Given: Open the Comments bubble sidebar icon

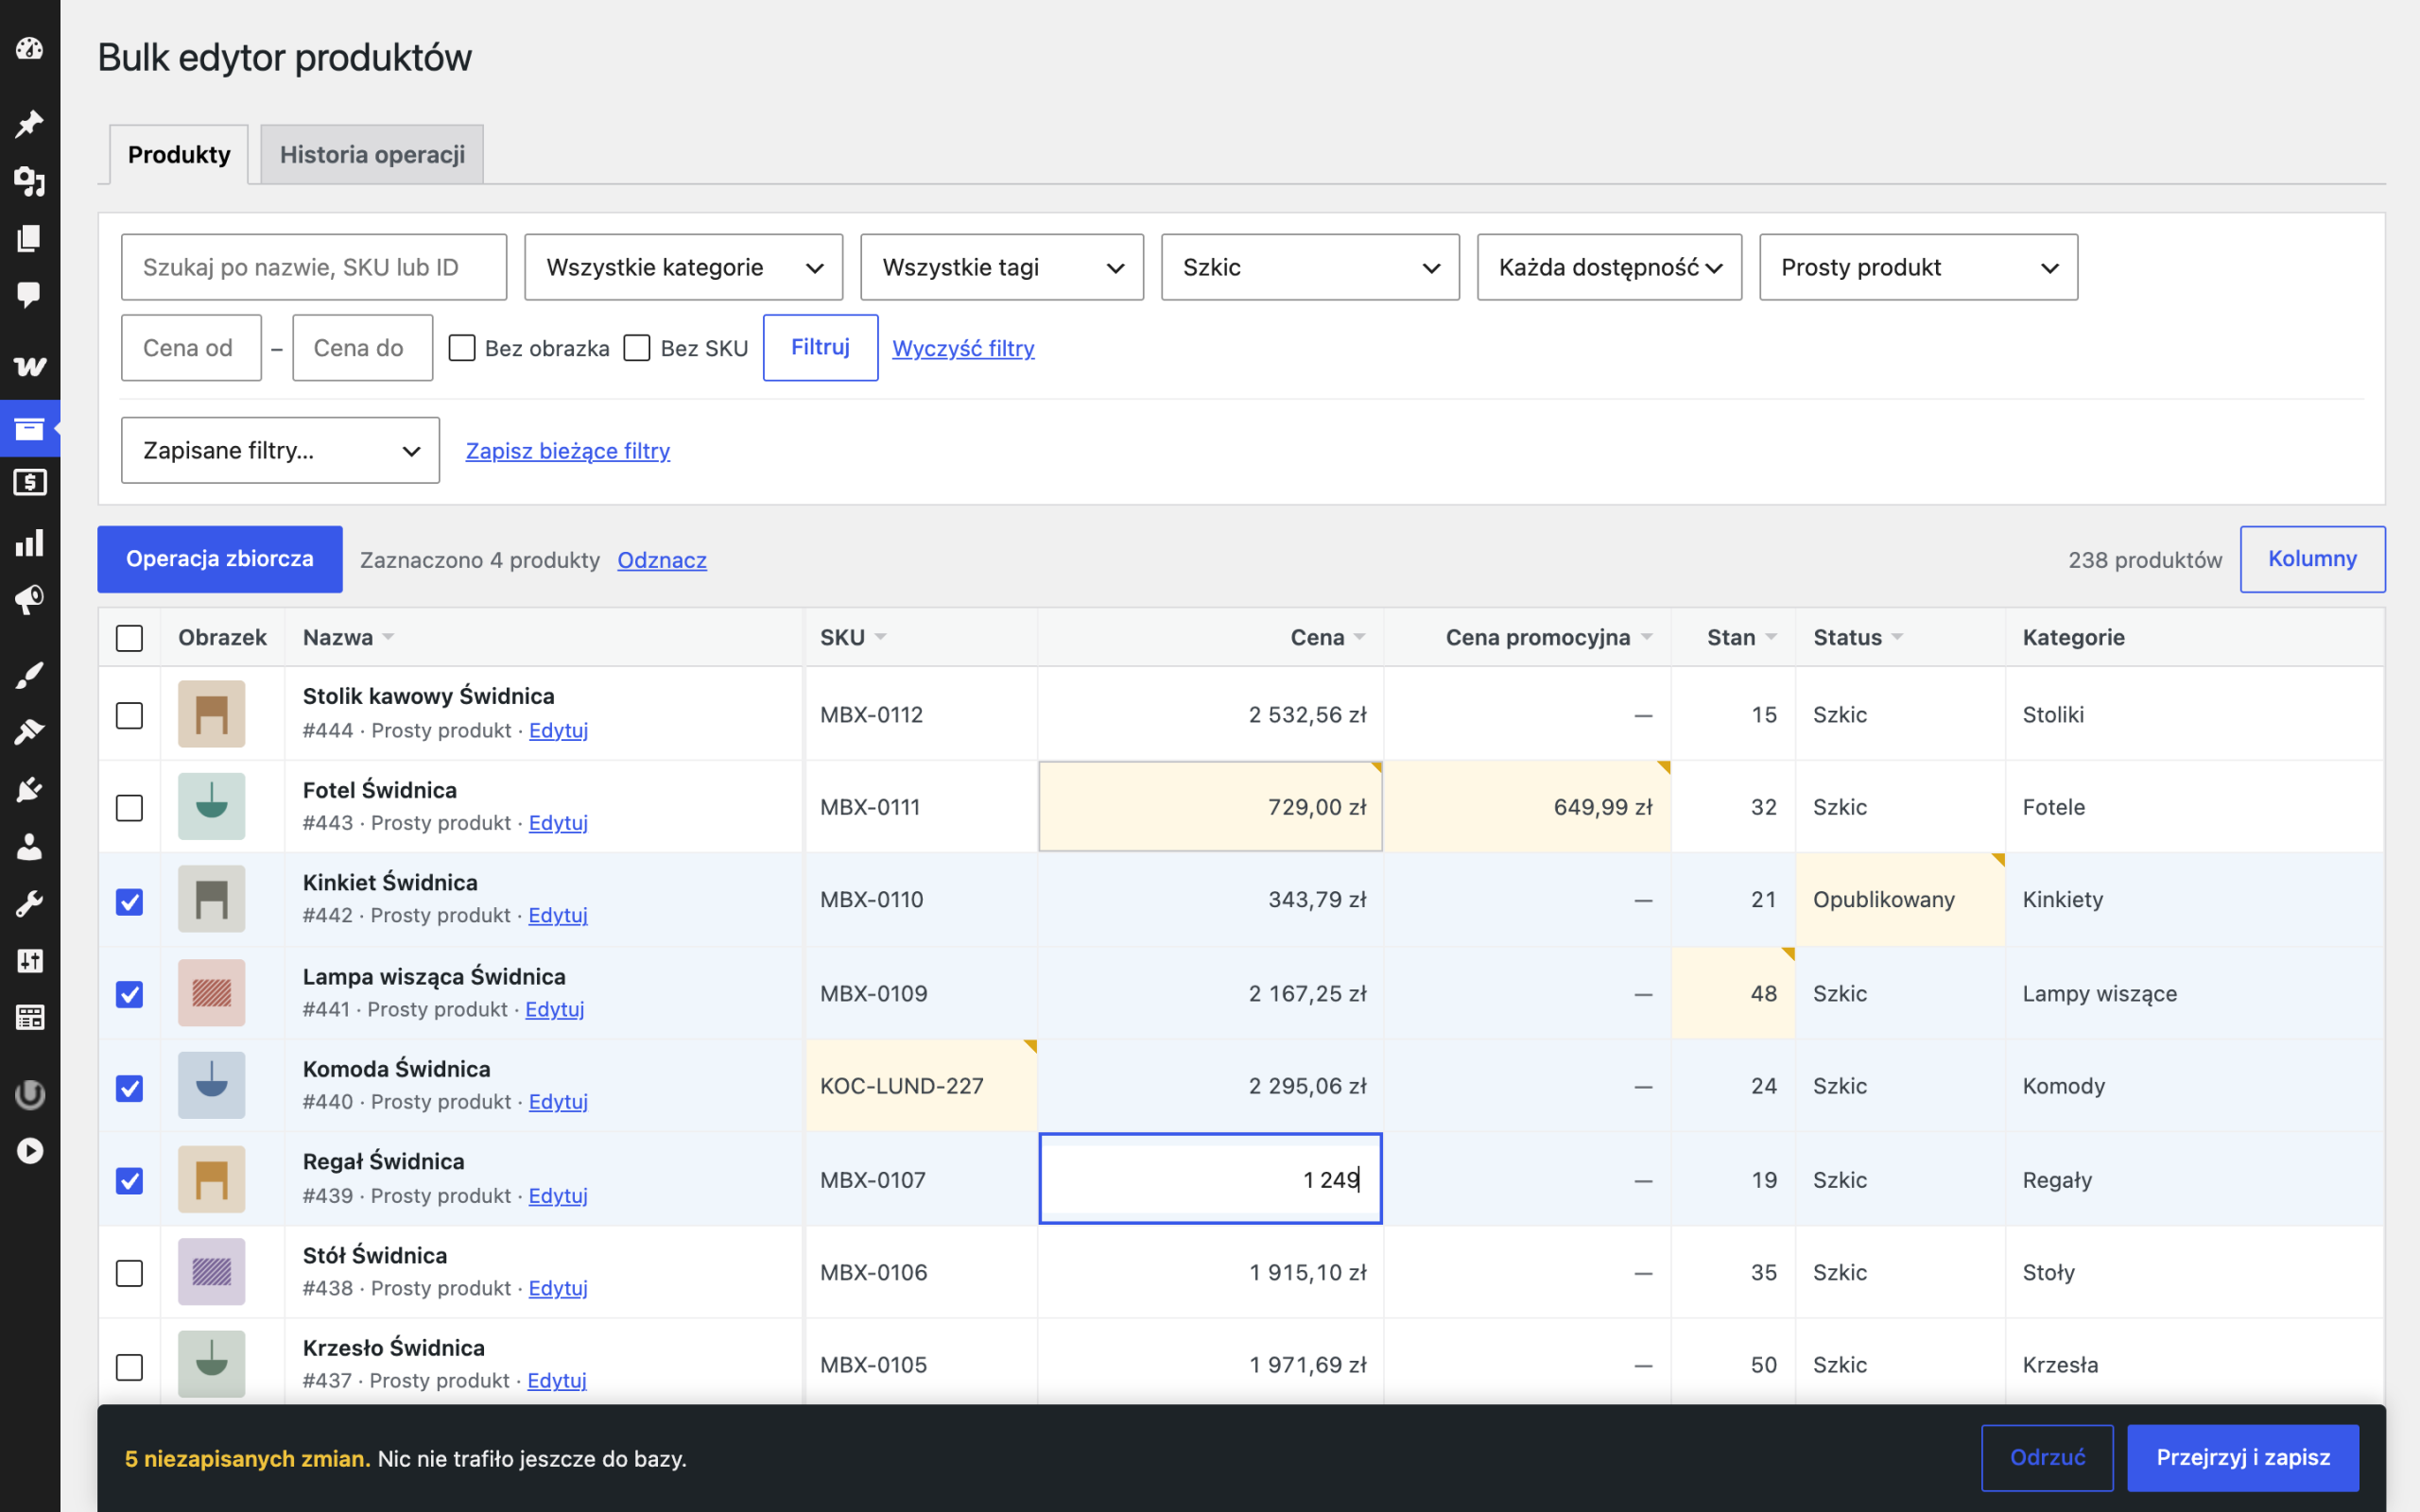Looking at the screenshot, I should 29,294.
